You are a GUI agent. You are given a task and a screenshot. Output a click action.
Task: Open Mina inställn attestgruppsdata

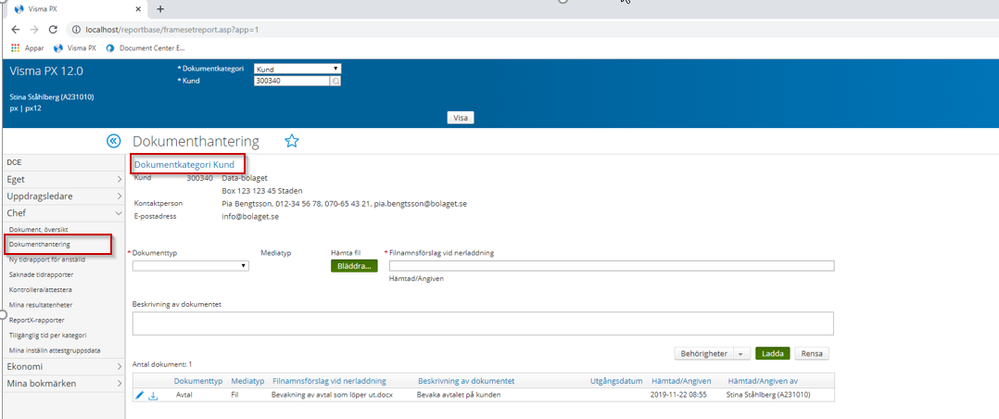click(55, 350)
